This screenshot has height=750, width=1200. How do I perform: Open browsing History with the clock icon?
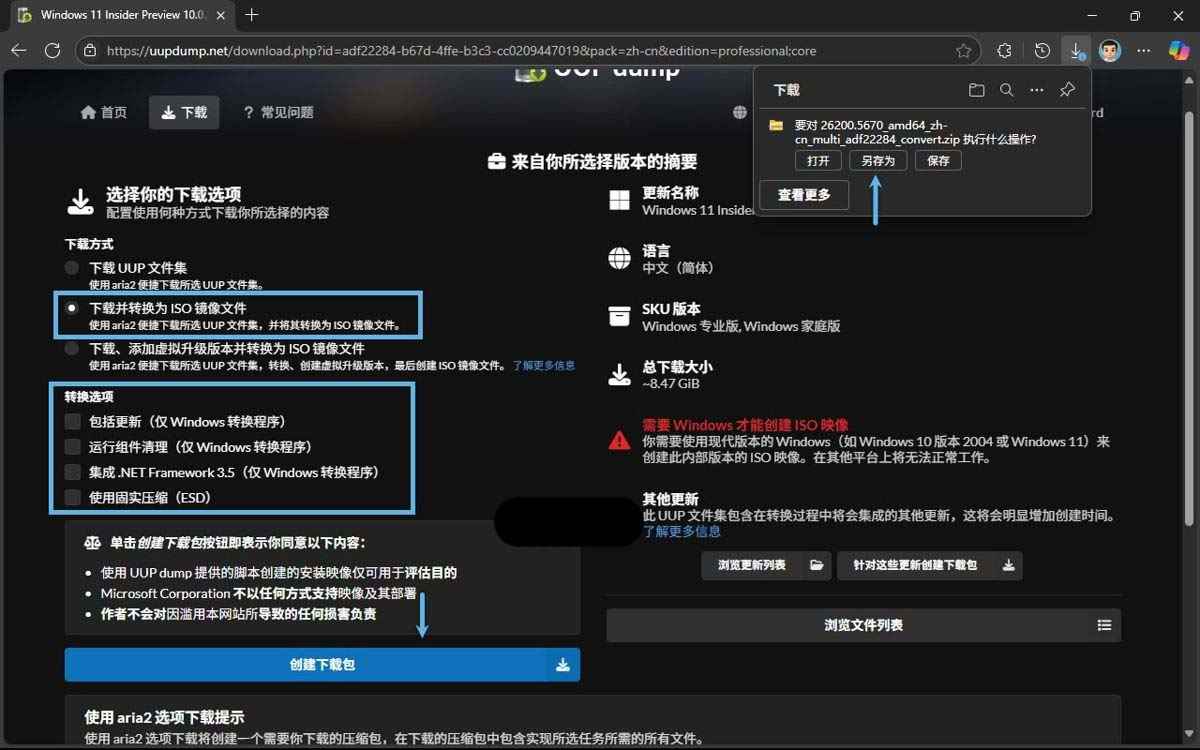(1041, 50)
